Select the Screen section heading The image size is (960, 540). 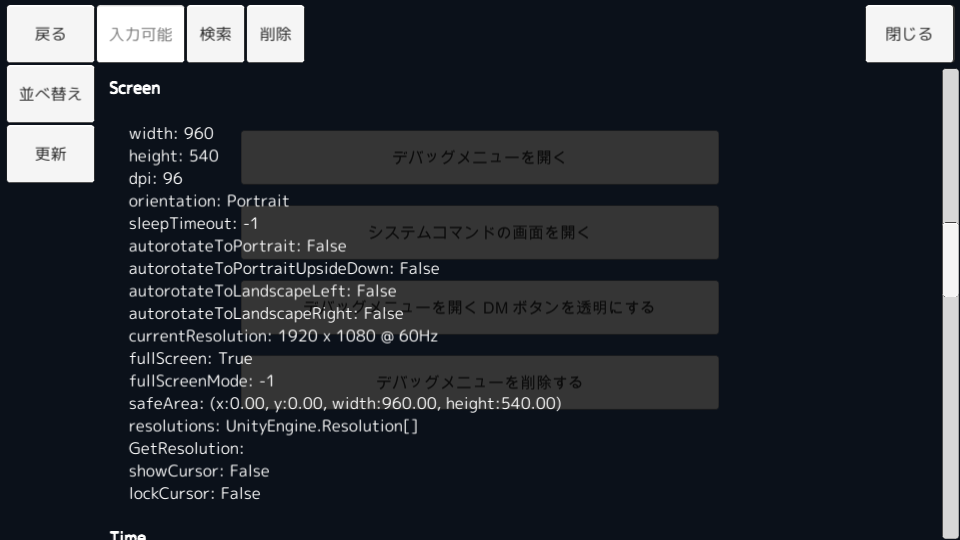135,88
